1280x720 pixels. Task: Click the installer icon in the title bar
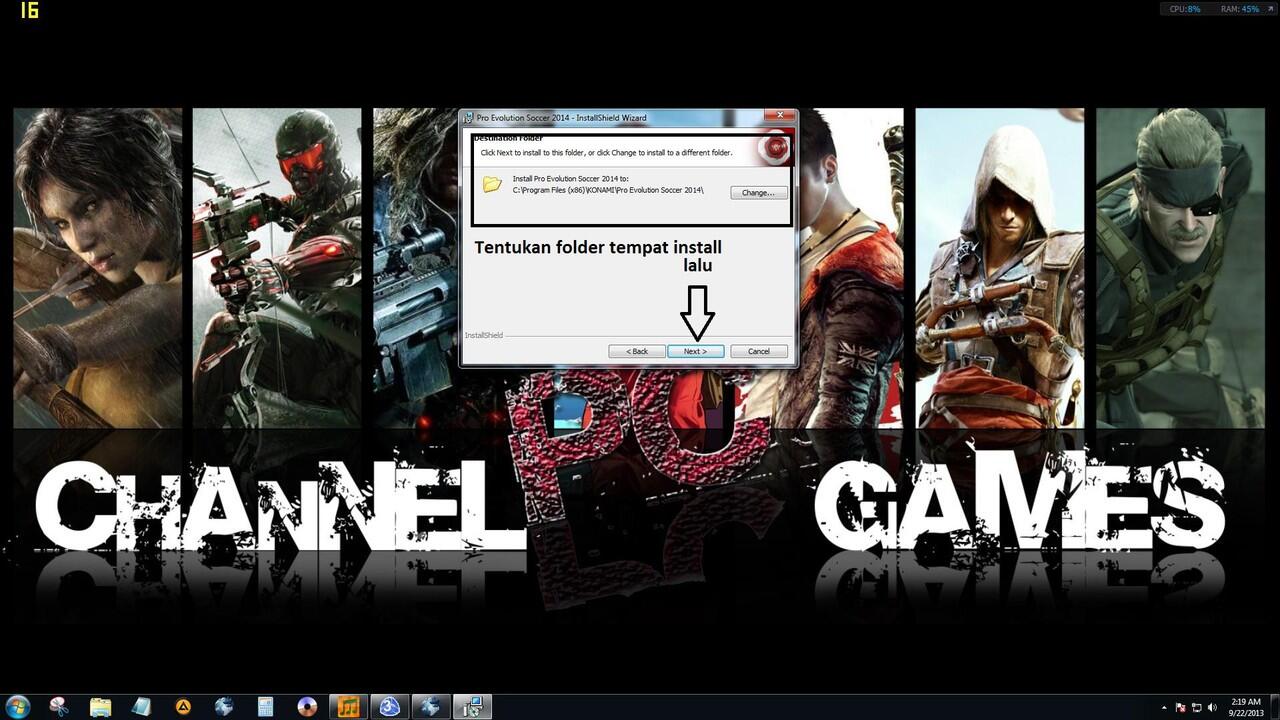click(469, 117)
